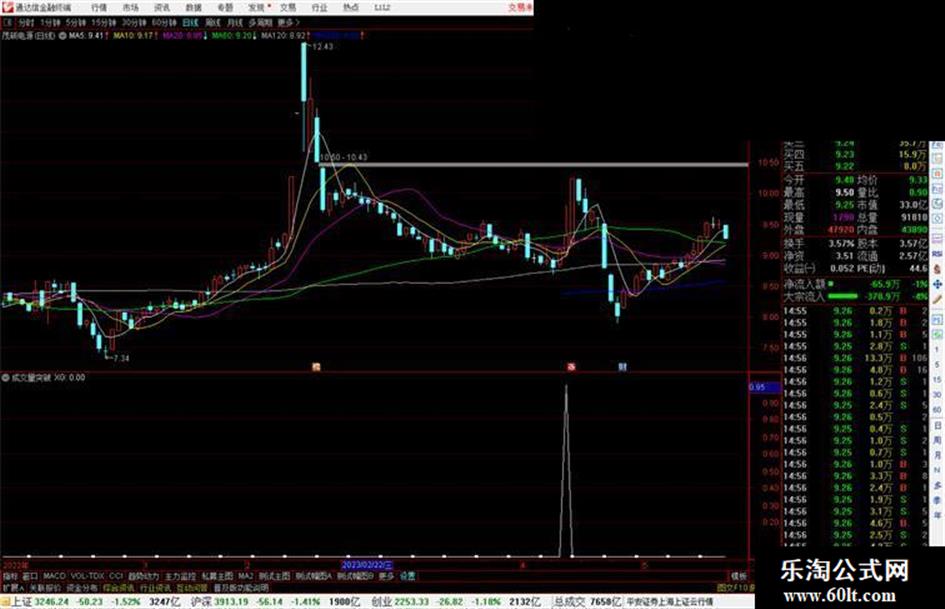The height and width of the screenshot is (609, 945).
Task: Select the 周线 weekly period
Action: tap(213, 23)
